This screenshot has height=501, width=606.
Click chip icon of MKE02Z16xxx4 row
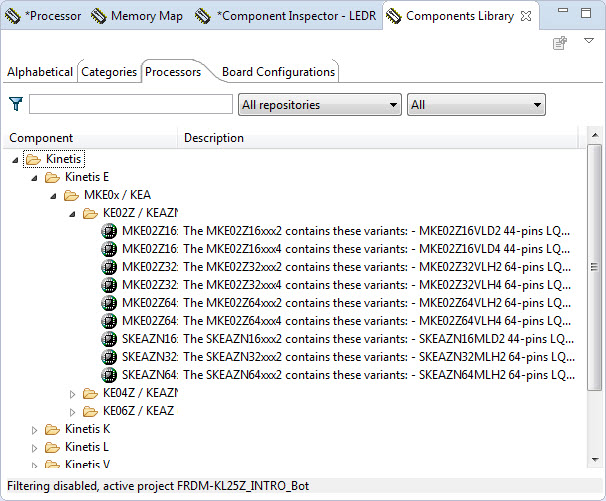point(109,249)
